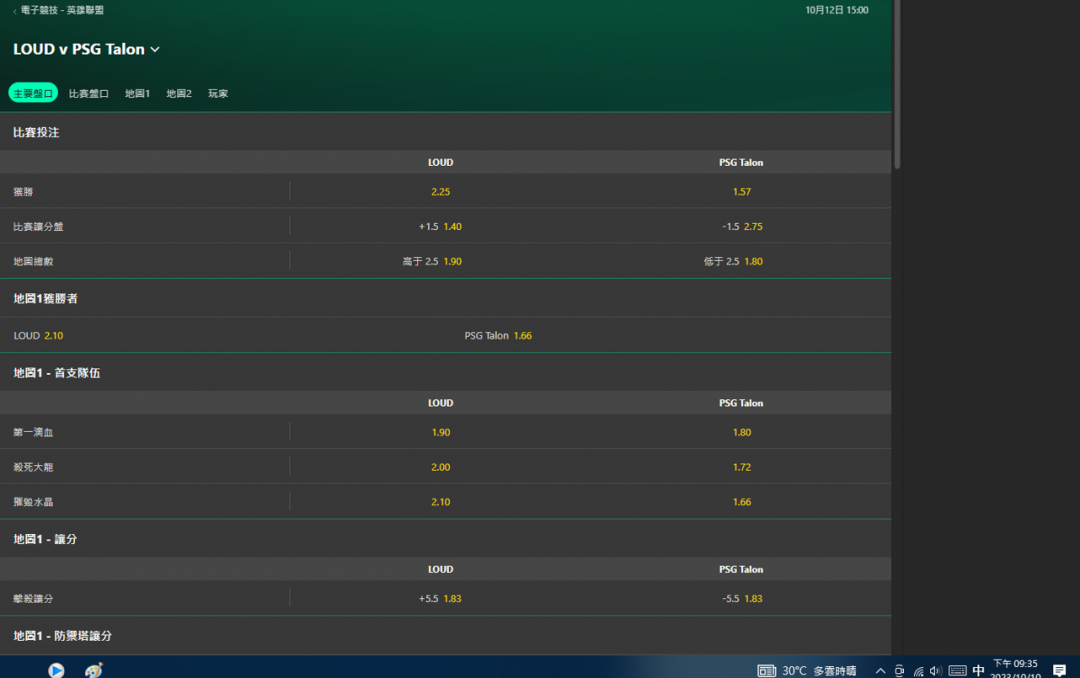
Task: Click LOUD column header under 地圖1 - 首支隊伍
Action: pyautogui.click(x=441, y=403)
